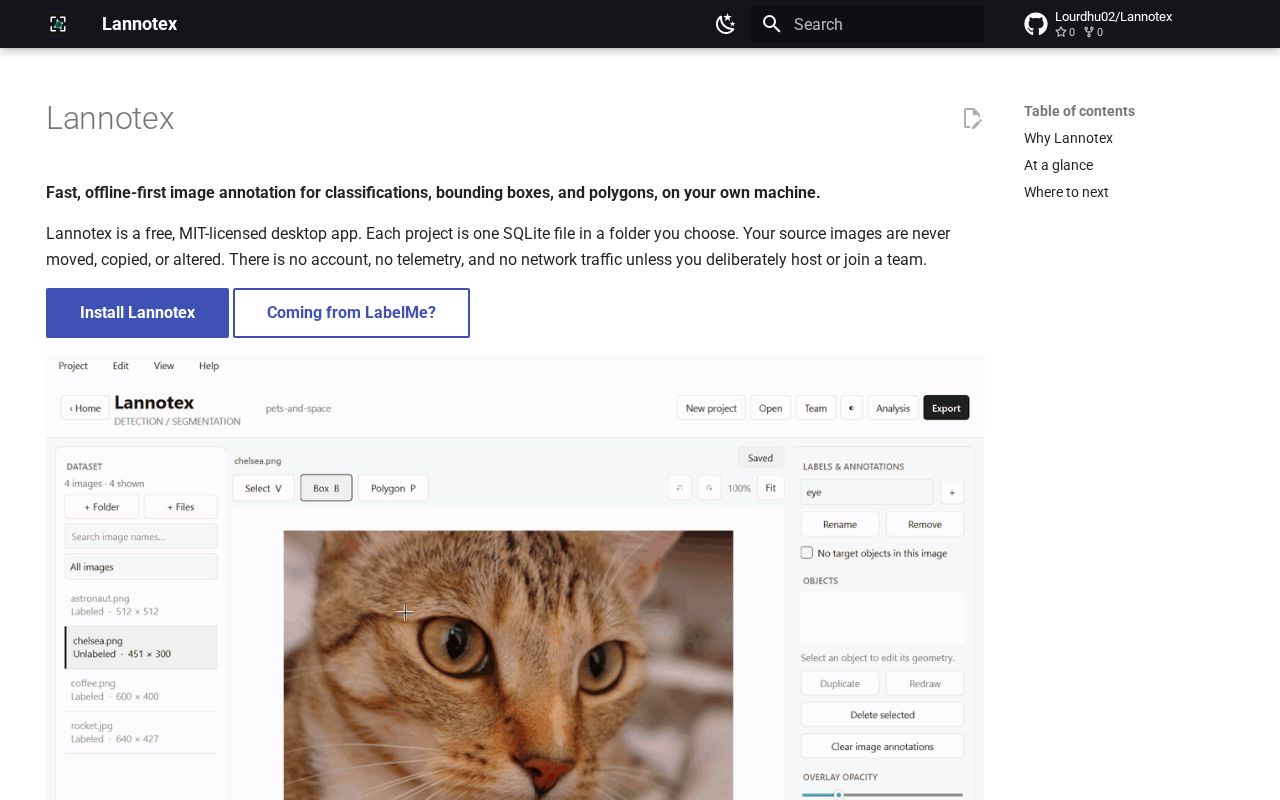
Task: Toggle the app theme half-circle icon
Action: pyautogui.click(x=852, y=408)
